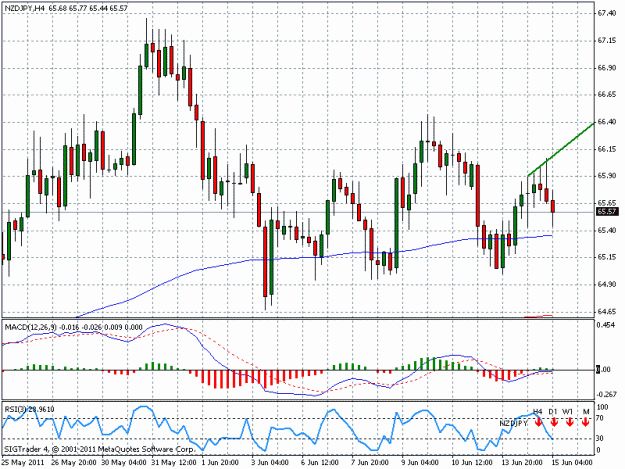The image size is (625, 469).
Task: Click the 65.15 price axis label
Action: (607, 257)
